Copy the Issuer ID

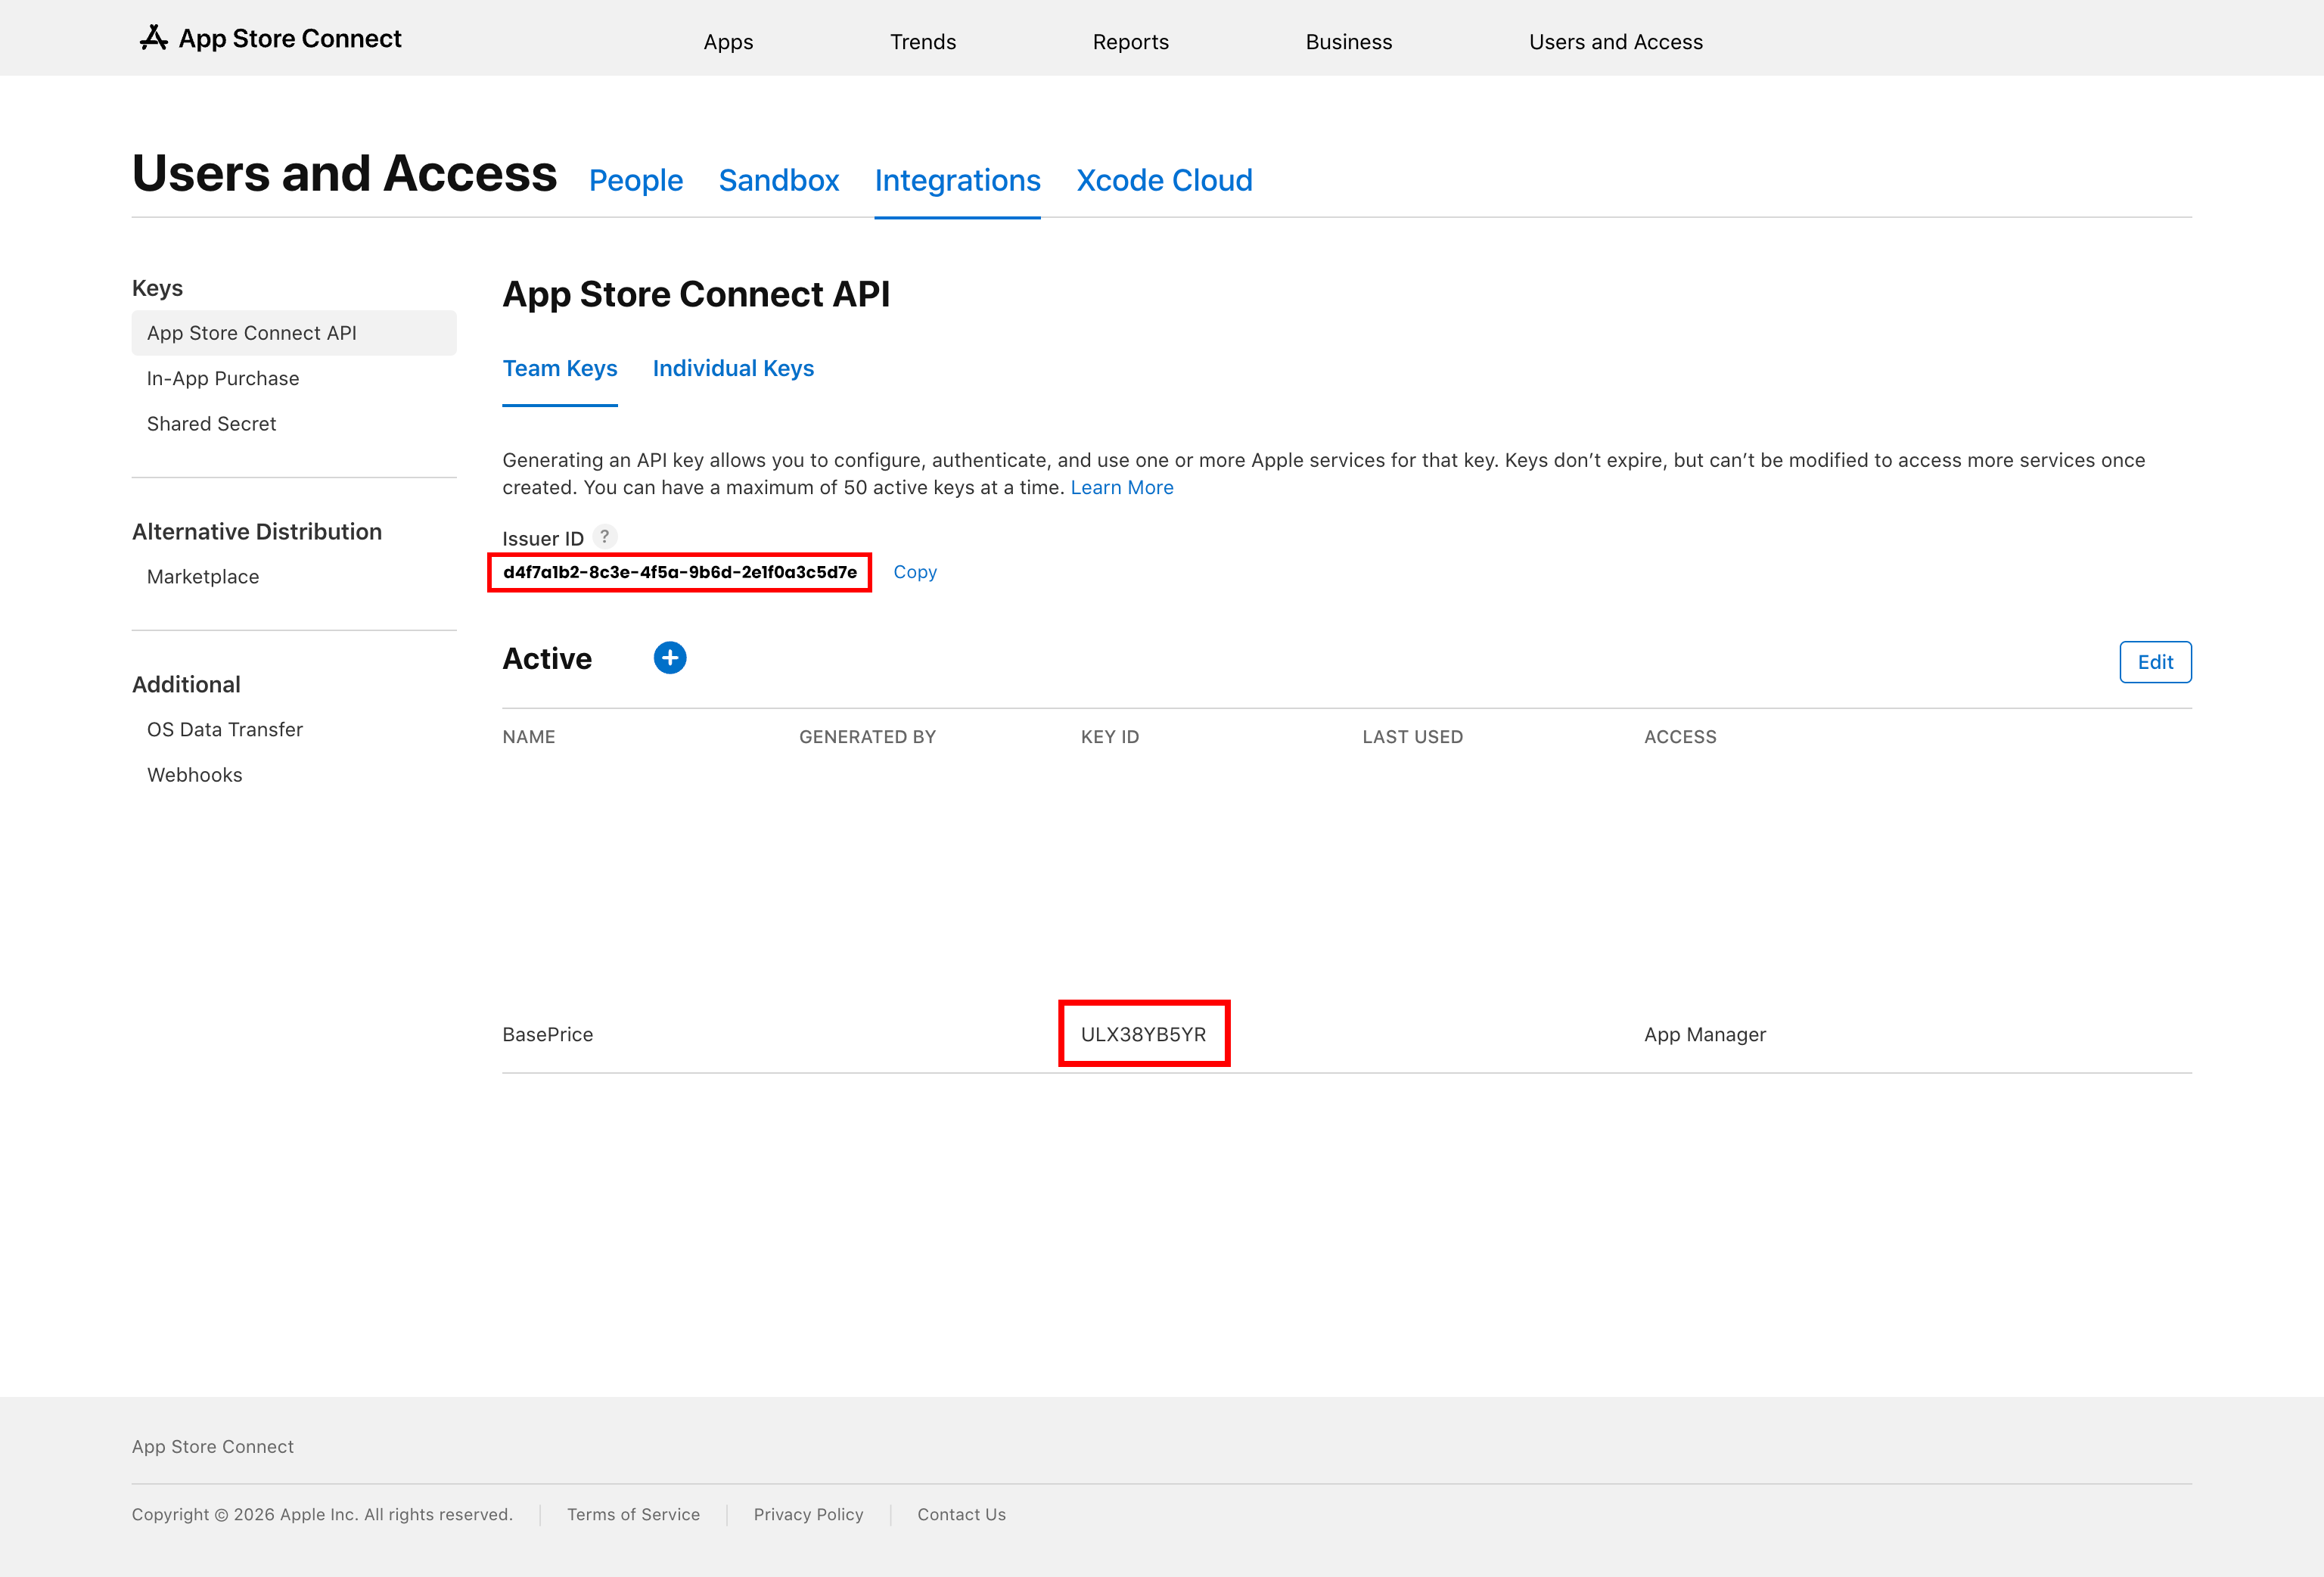tap(915, 572)
